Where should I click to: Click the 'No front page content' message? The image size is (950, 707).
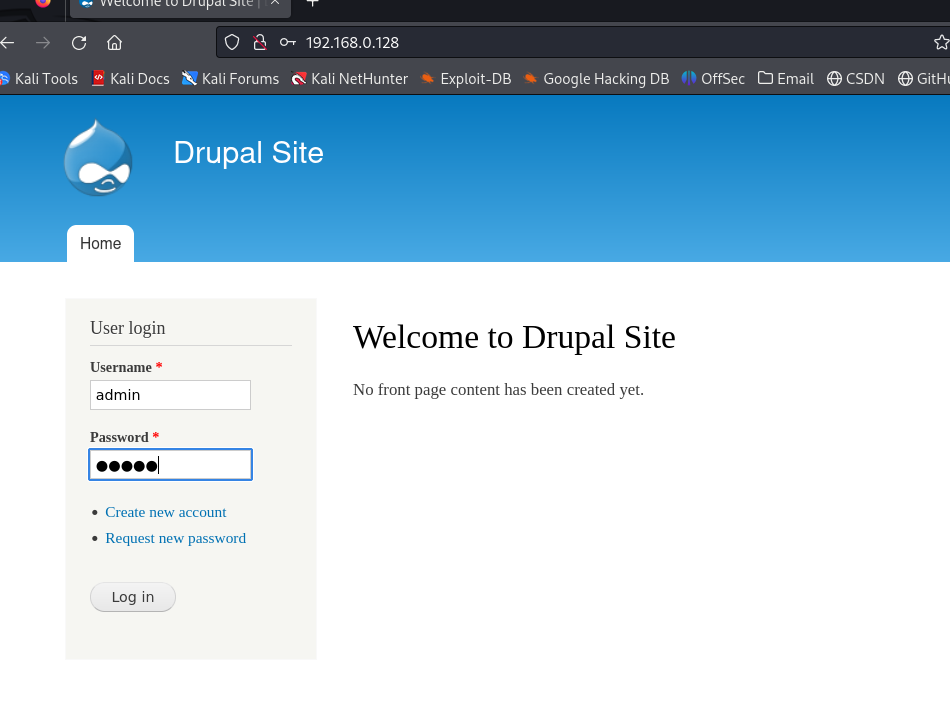pyautogui.click(x=498, y=390)
